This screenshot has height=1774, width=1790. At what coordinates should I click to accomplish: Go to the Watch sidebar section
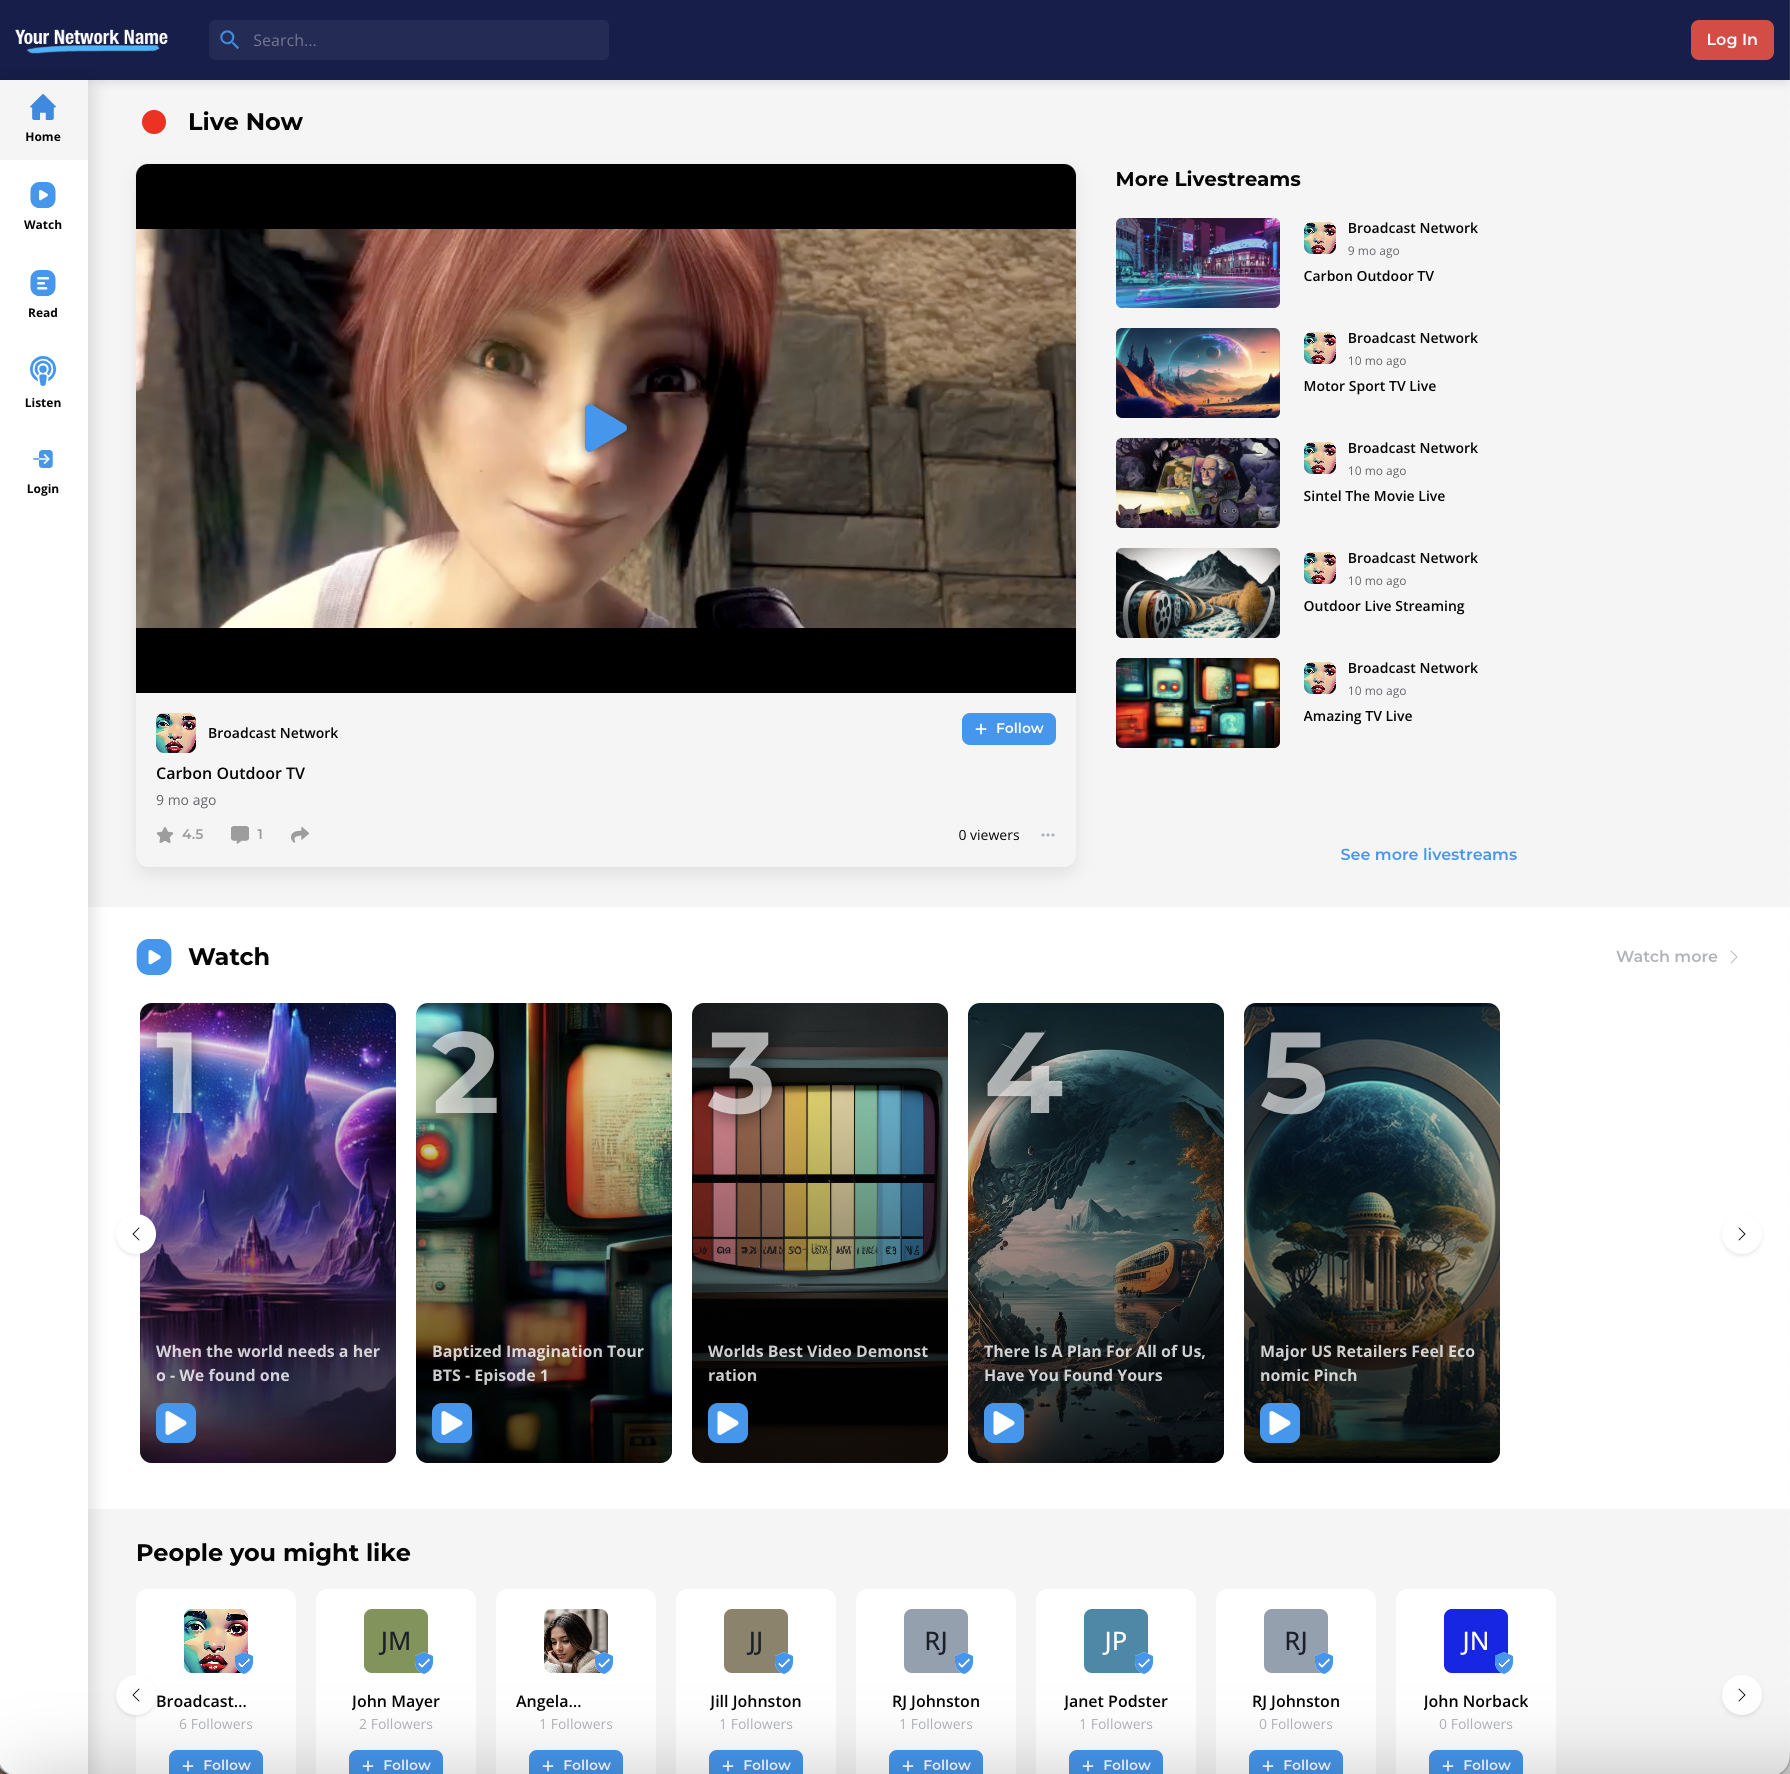pyautogui.click(x=43, y=206)
